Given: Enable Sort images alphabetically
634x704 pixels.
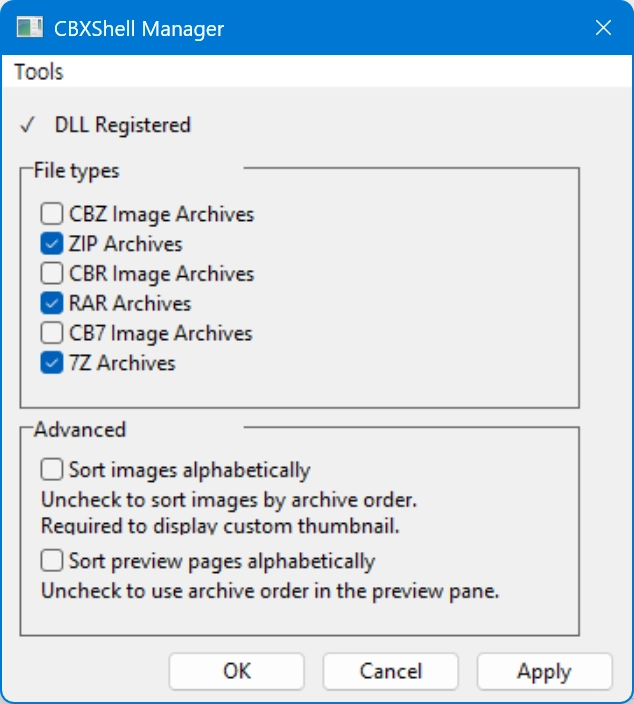Looking at the screenshot, I should point(52,470).
